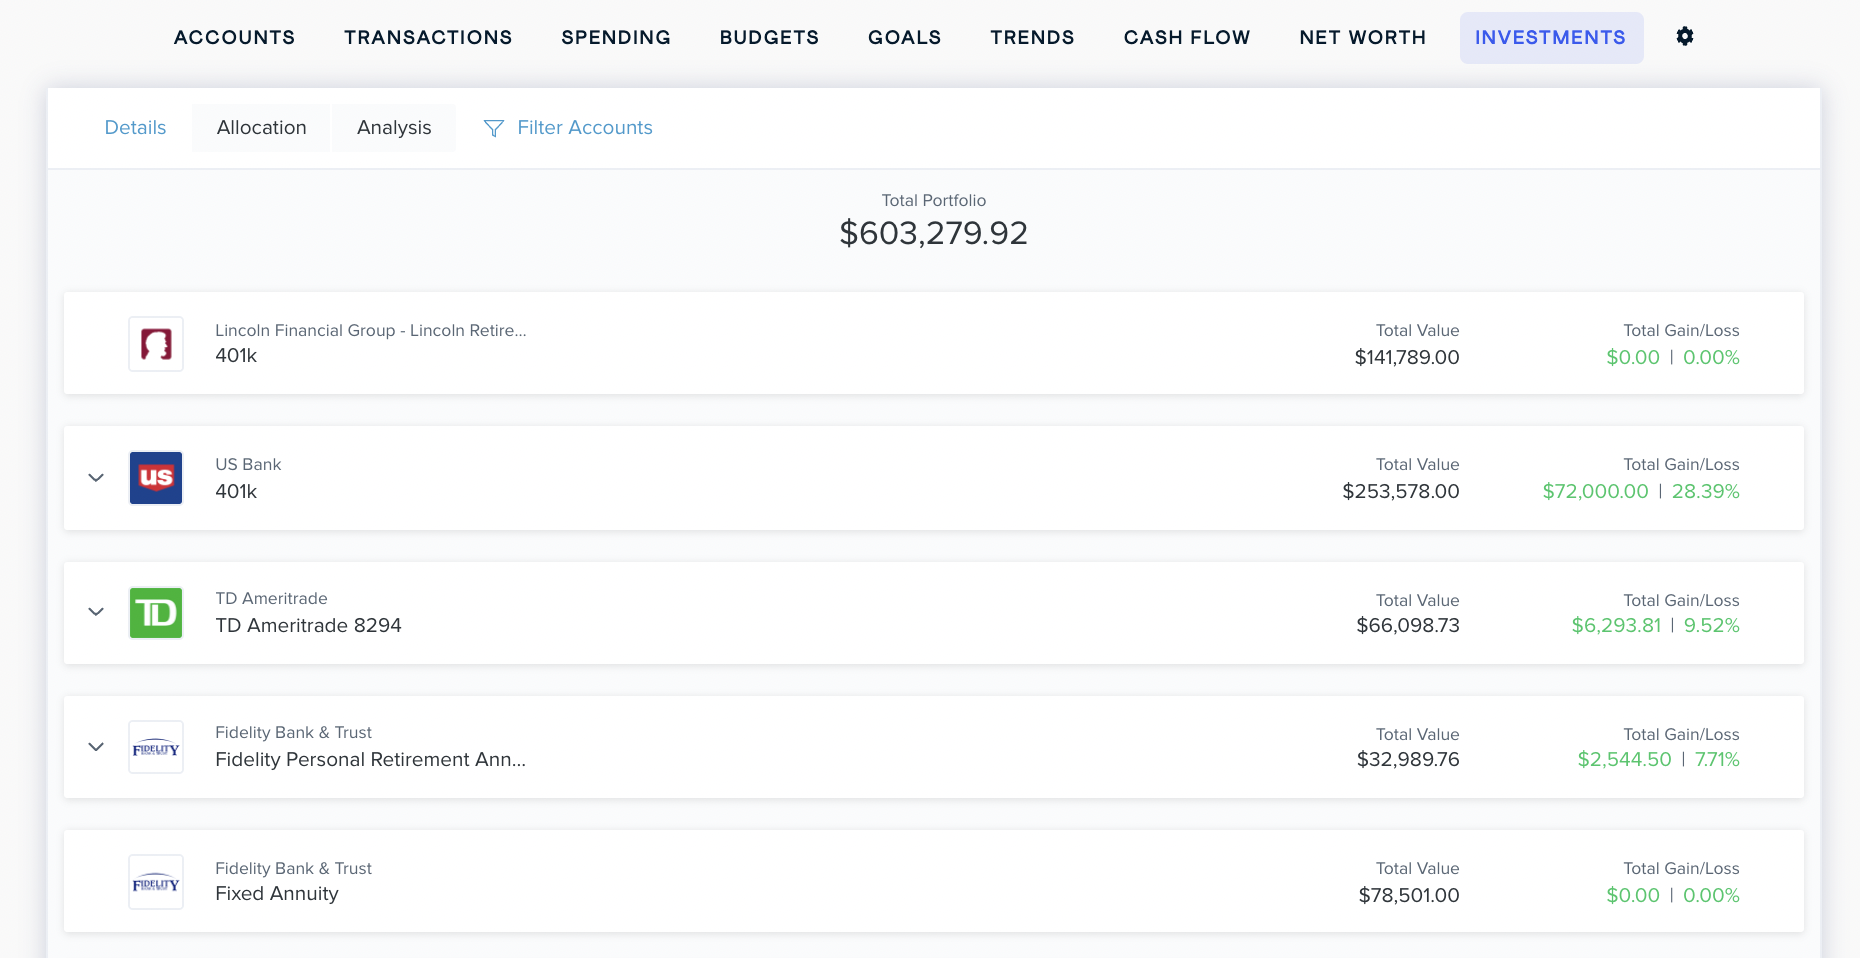Image resolution: width=1860 pixels, height=958 pixels.
Task: Click the US Bank logo icon
Action: (x=156, y=478)
